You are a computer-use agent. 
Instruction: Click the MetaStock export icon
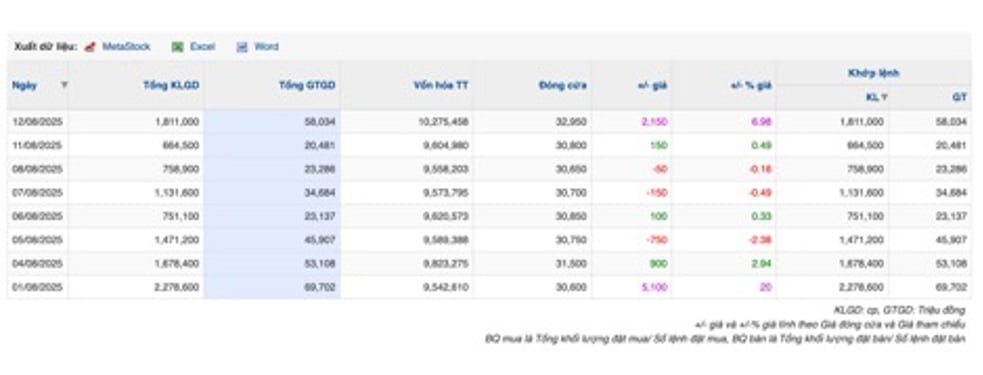click(90, 47)
